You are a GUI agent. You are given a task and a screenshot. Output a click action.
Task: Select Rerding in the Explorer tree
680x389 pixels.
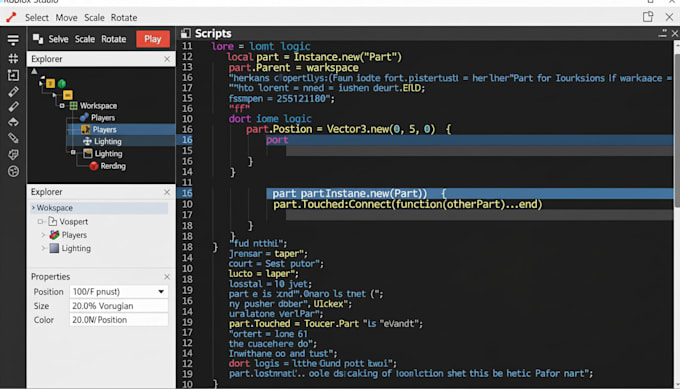(x=113, y=166)
